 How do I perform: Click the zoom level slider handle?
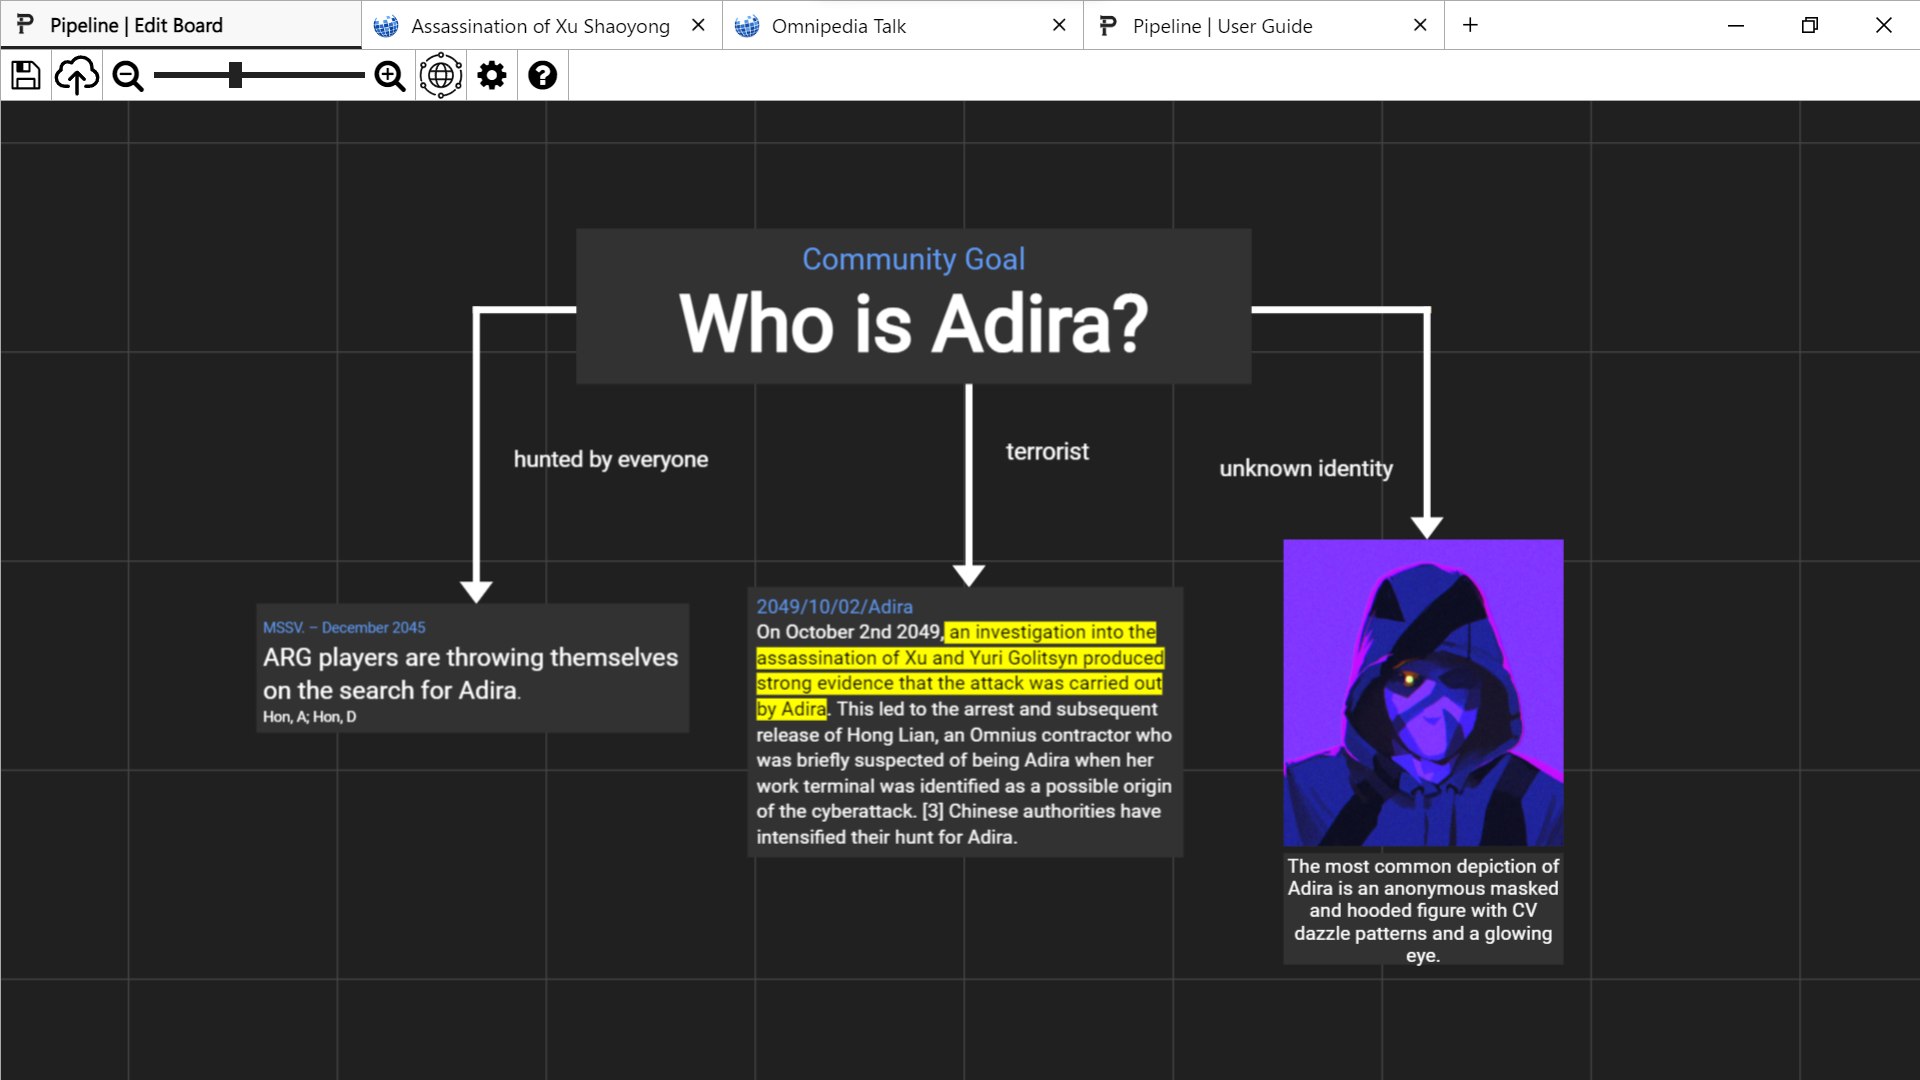pos(236,75)
